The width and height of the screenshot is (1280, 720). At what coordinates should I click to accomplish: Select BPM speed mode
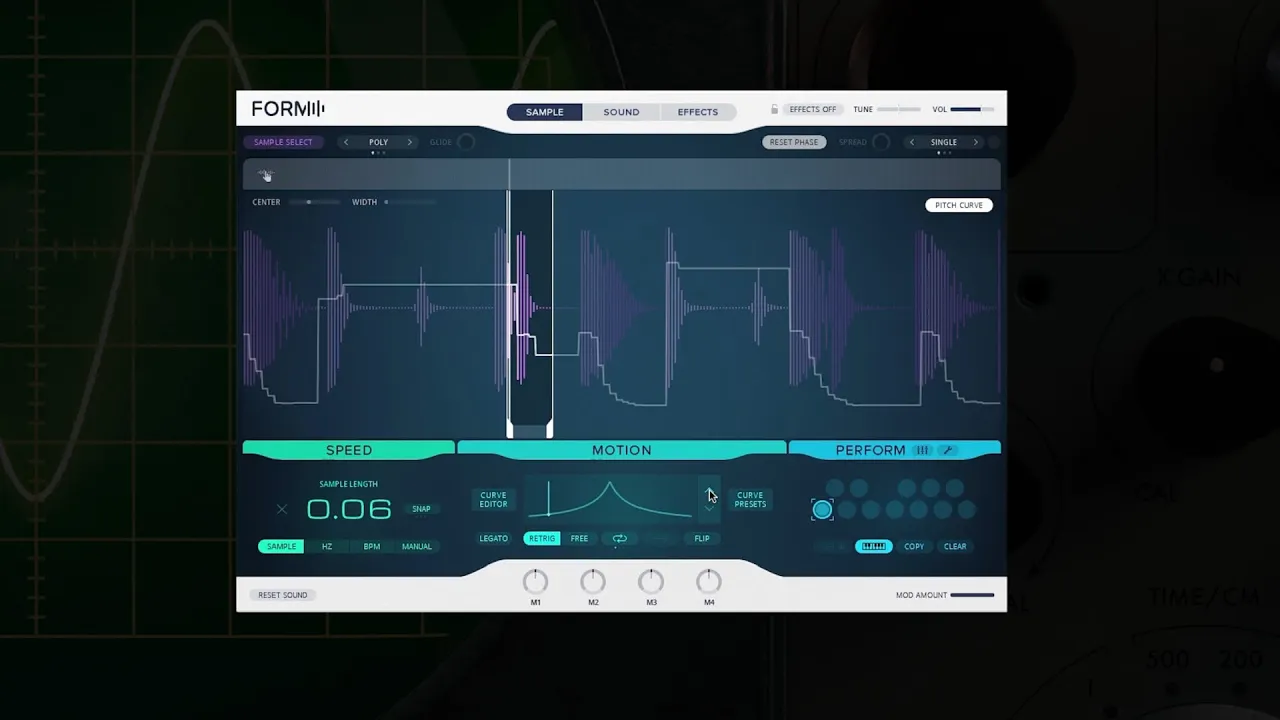tap(372, 547)
